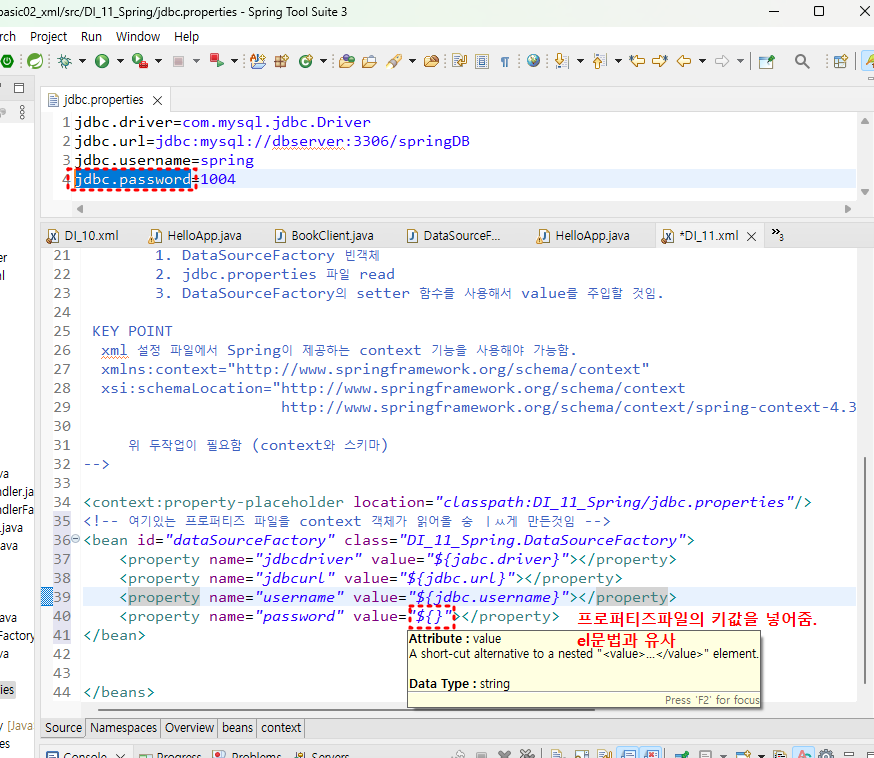Click the jdbc.username=spring line
874x758 pixels.
click(164, 161)
